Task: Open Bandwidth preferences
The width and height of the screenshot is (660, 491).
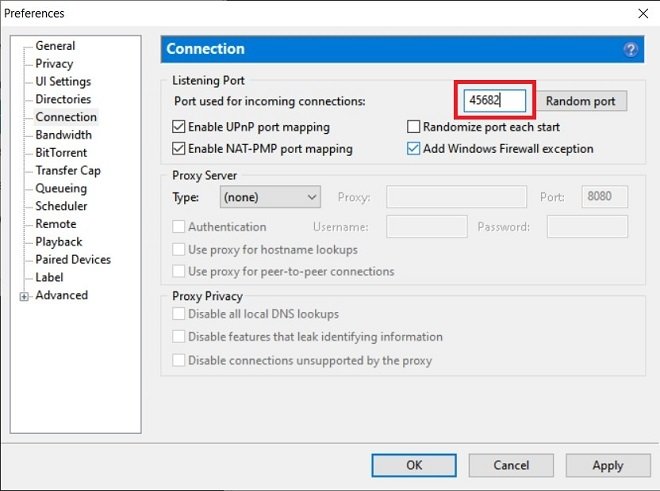Action: pyautogui.click(x=64, y=135)
